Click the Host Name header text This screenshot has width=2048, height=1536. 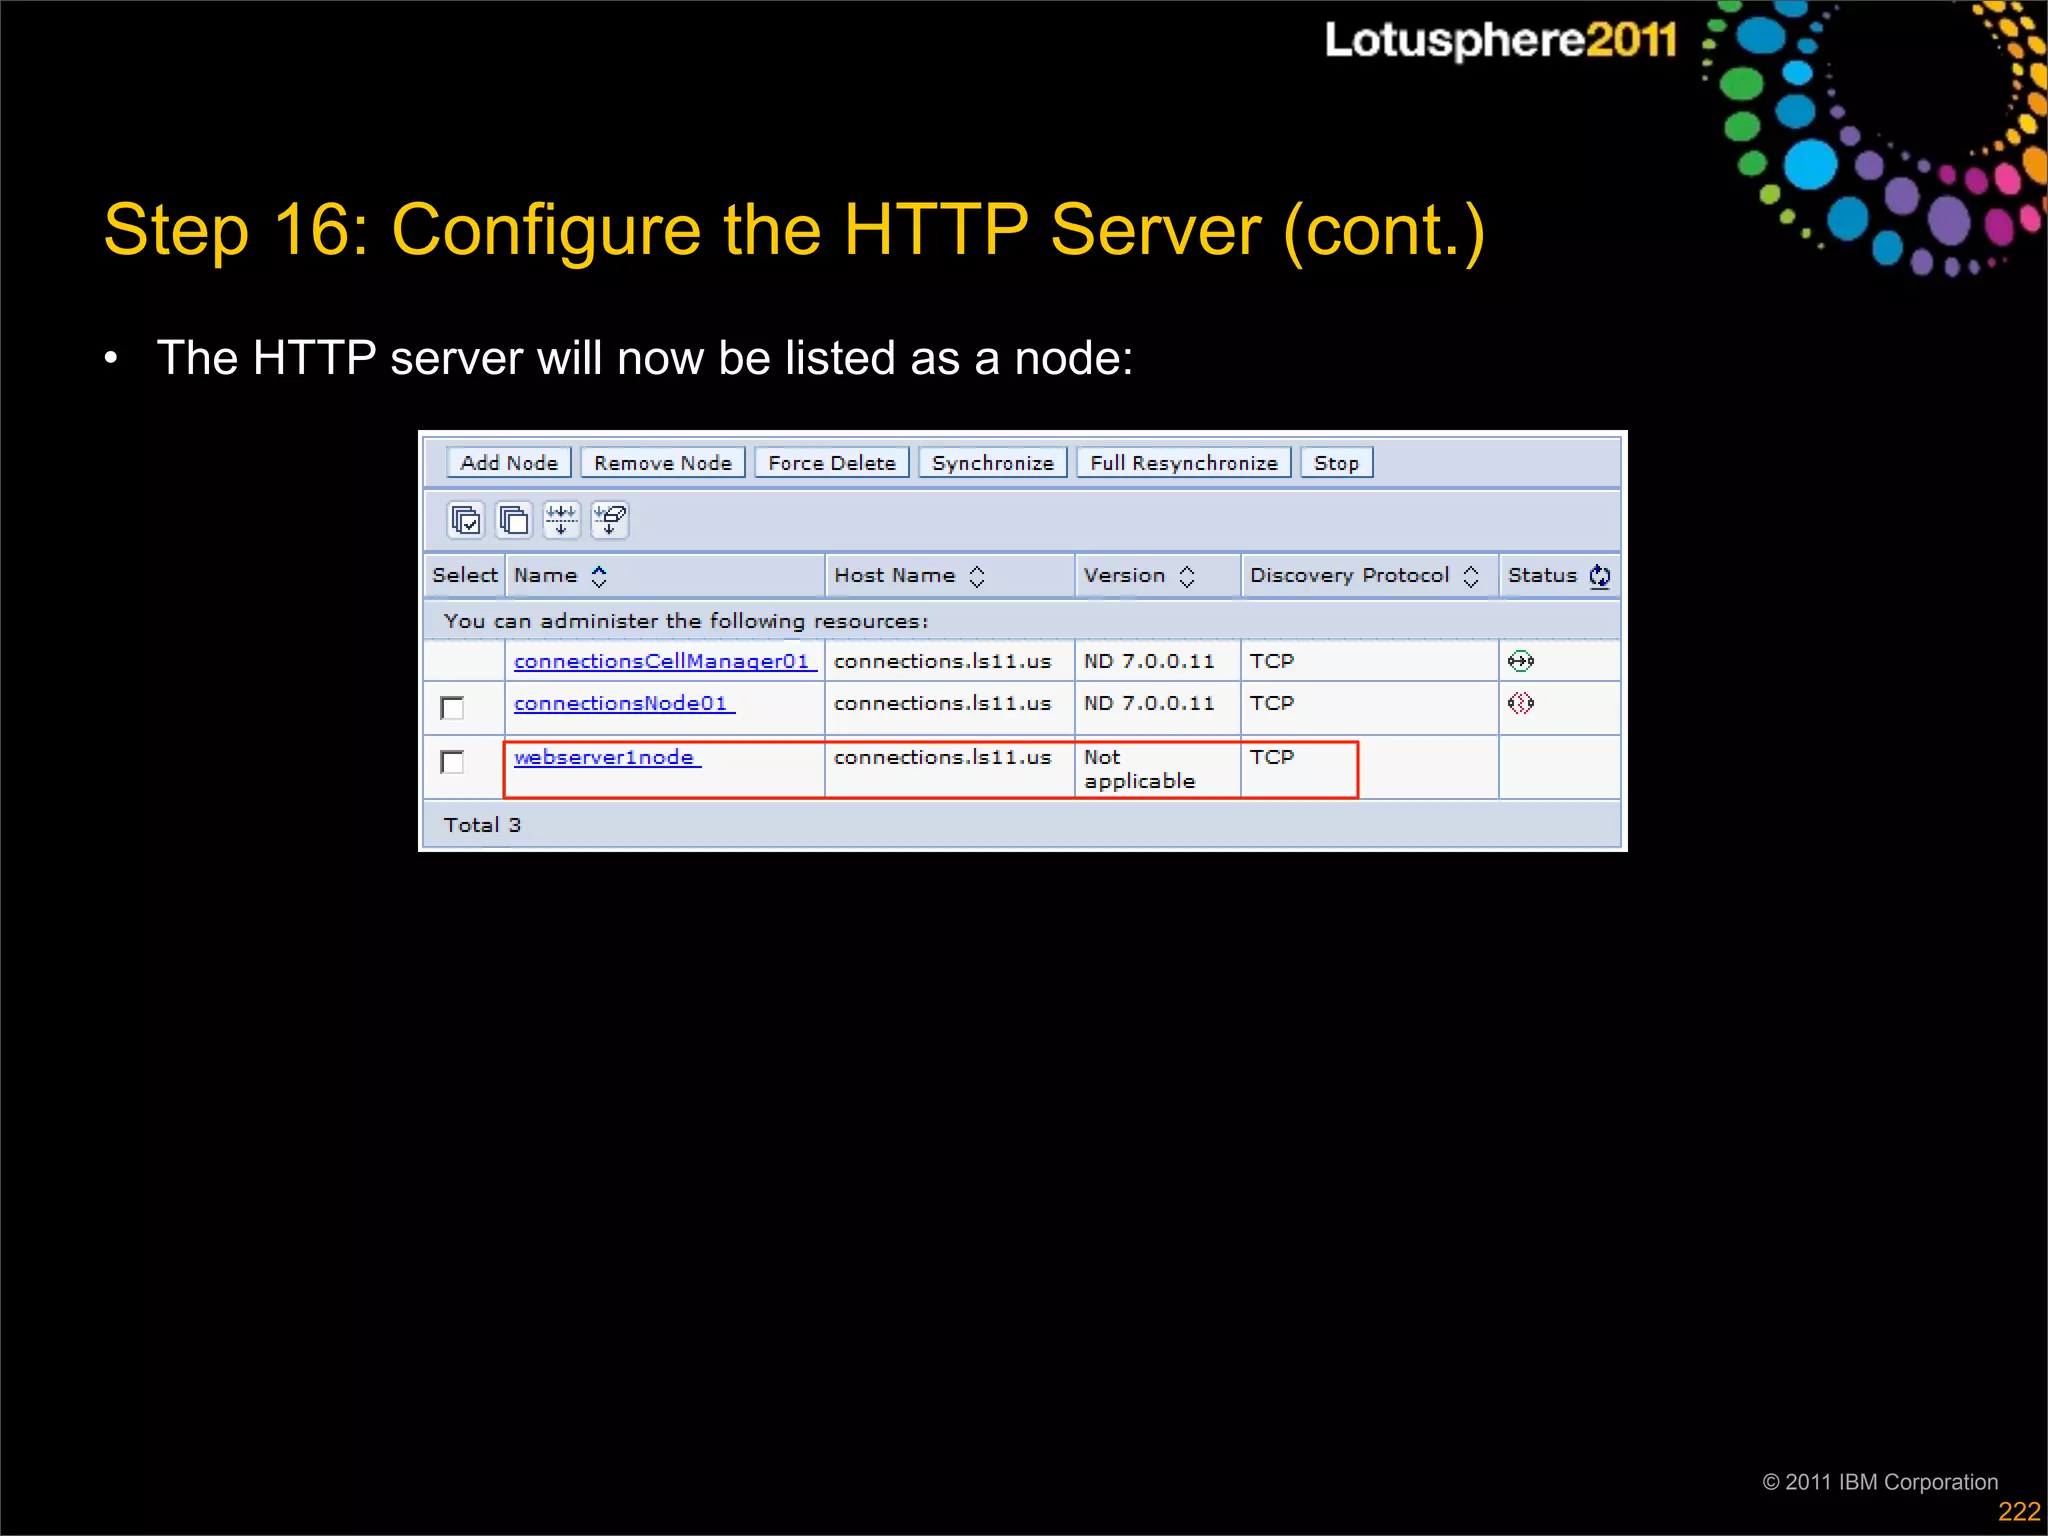(895, 575)
